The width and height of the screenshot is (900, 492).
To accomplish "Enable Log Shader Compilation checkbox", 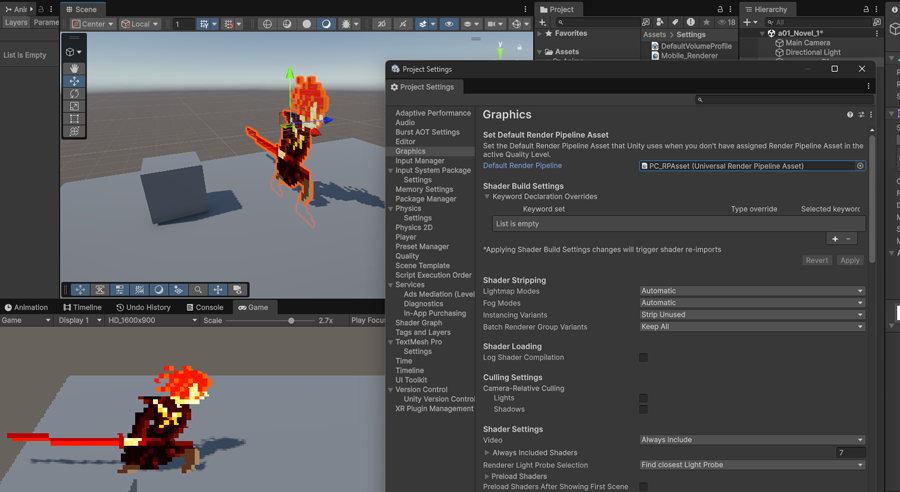I will click(643, 357).
